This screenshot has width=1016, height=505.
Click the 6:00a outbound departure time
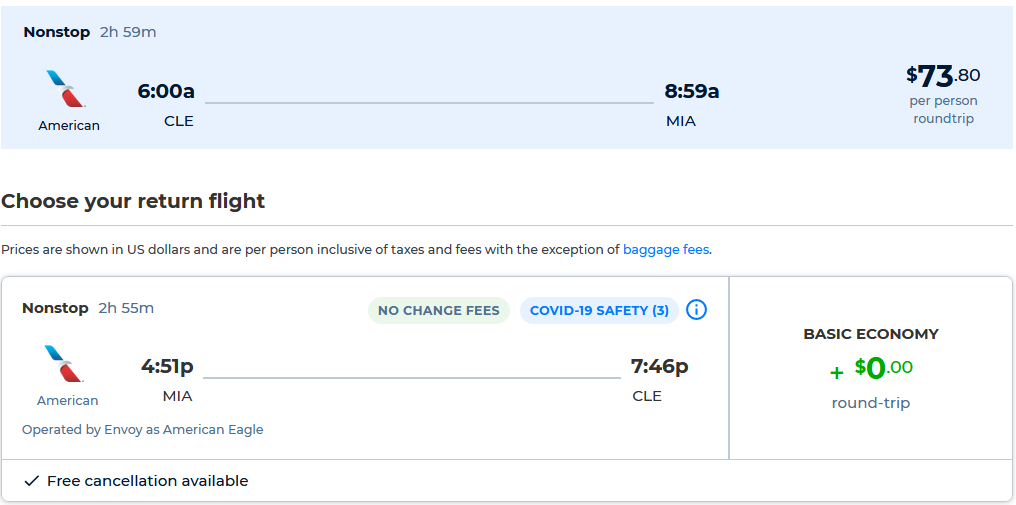pyautogui.click(x=166, y=92)
